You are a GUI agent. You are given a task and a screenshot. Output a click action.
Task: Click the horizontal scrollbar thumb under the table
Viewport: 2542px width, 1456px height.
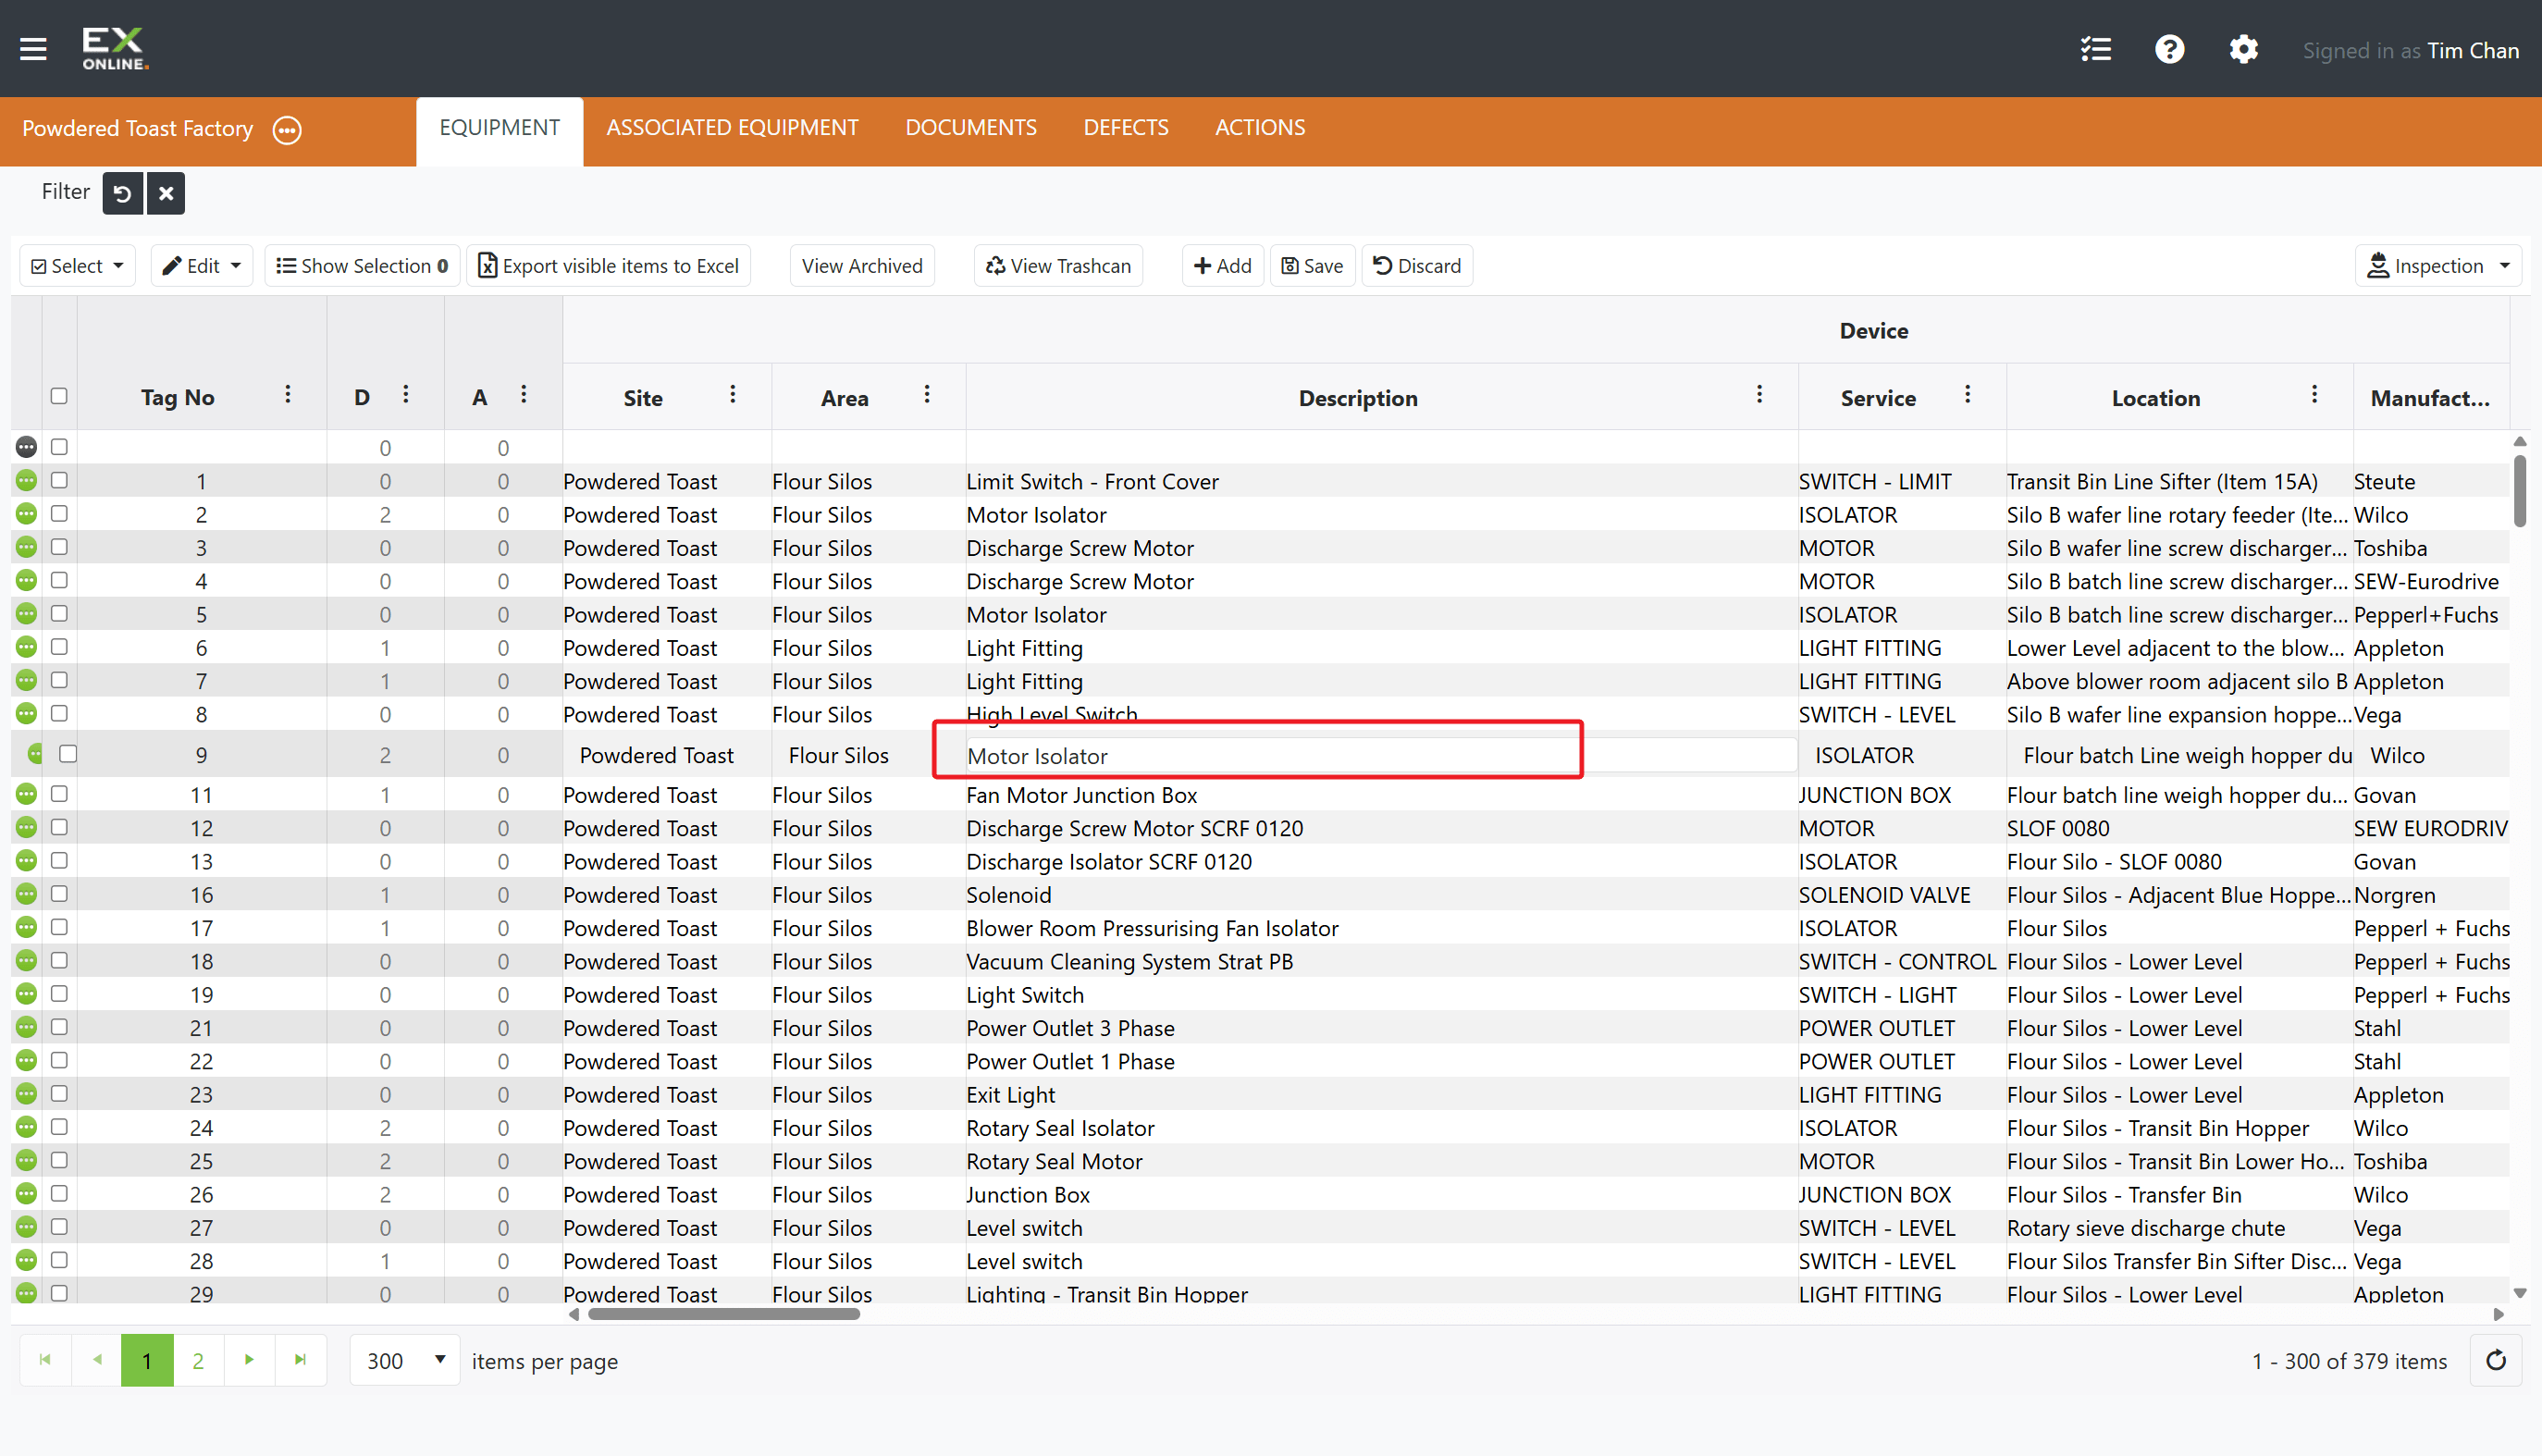(724, 1314)
